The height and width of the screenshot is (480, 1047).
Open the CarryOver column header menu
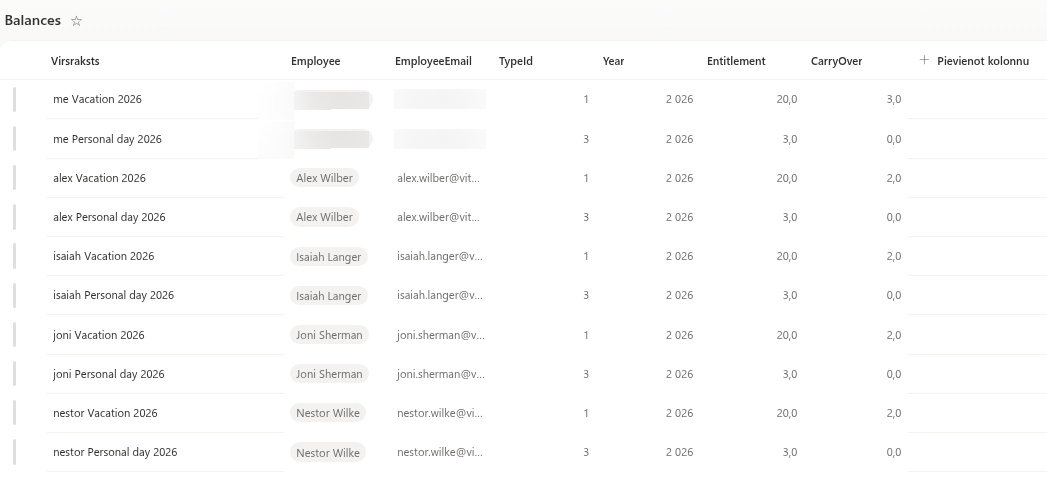pos(836,61)
